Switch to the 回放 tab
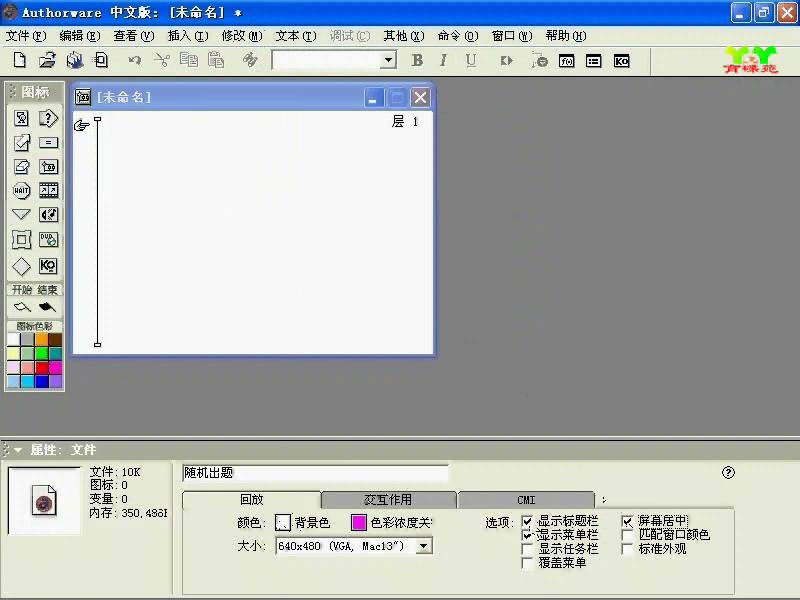 pos(252,499)
